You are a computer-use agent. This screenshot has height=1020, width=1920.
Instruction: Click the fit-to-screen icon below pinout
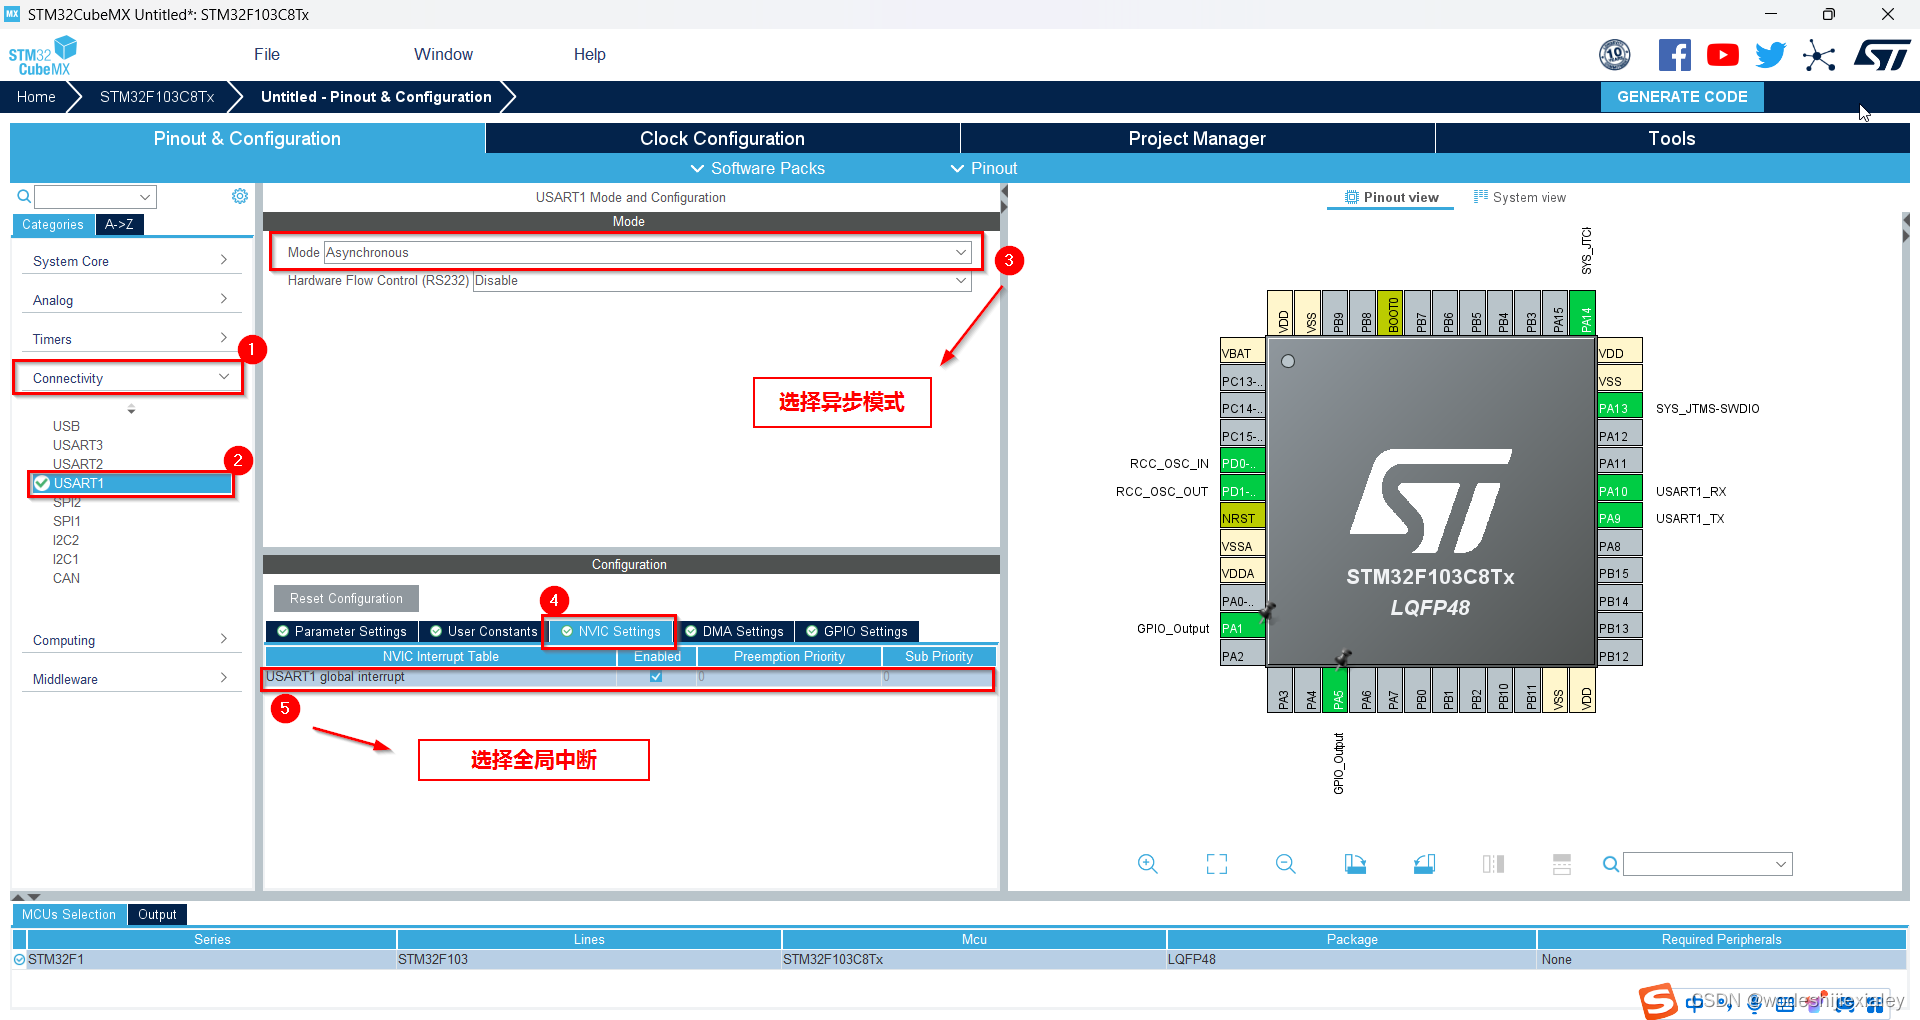[x=1217, y=864]
